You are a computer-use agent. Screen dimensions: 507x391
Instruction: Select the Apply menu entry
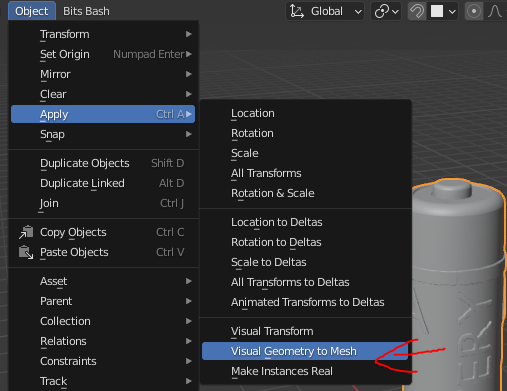(x=103, y=114)
